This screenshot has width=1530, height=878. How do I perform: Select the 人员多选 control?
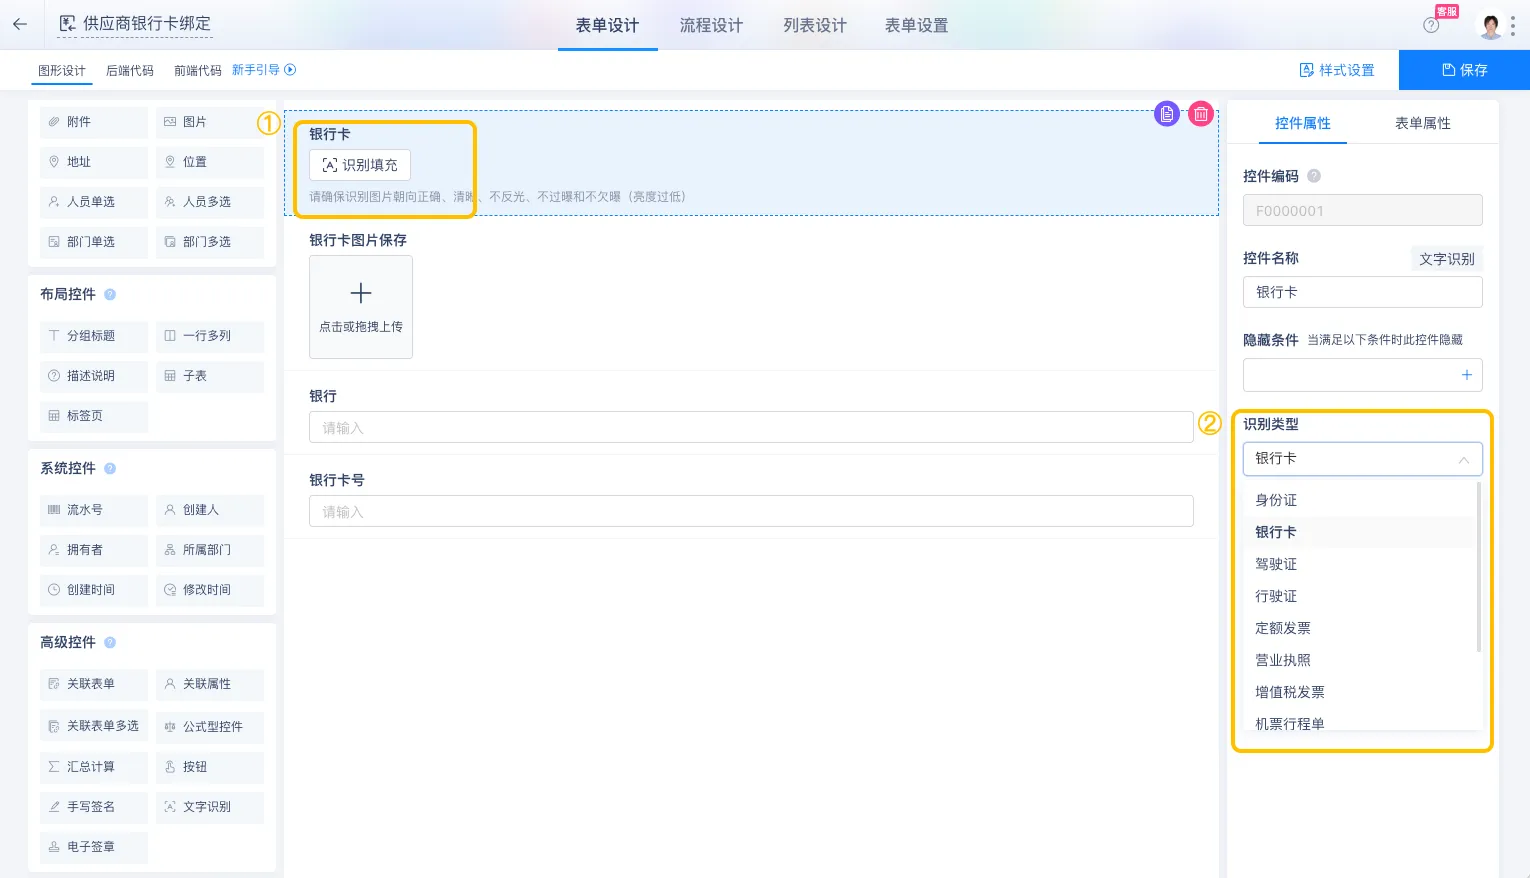coord(210,202)
